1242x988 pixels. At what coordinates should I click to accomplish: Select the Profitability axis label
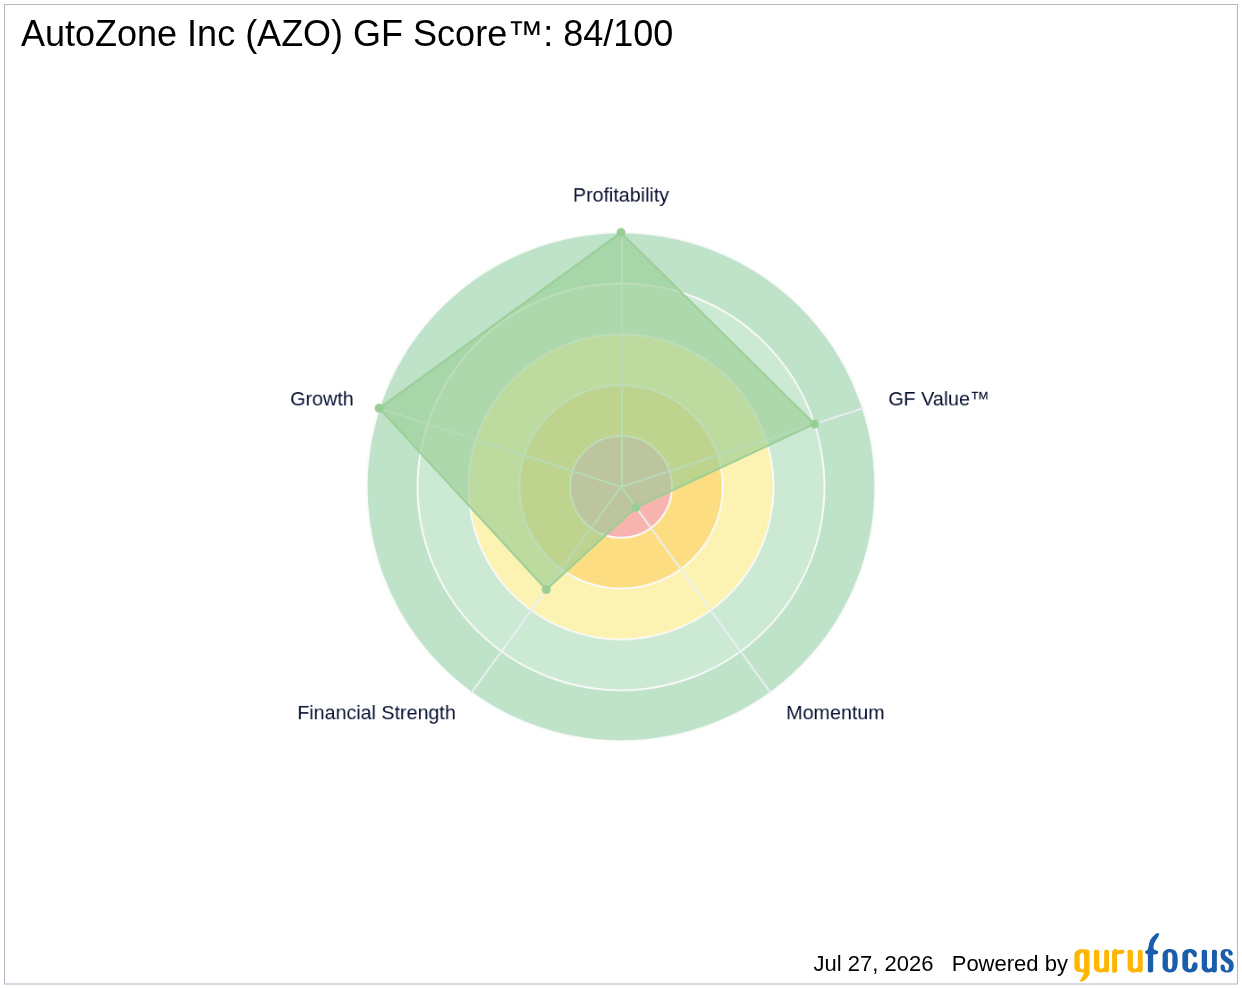(621, 195)
